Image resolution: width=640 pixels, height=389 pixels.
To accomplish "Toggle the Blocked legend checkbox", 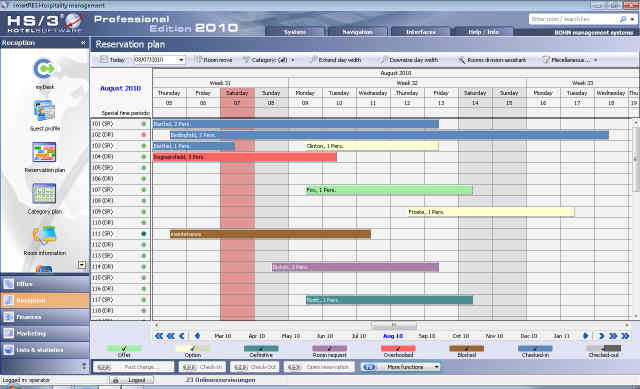I will point(467,348).
